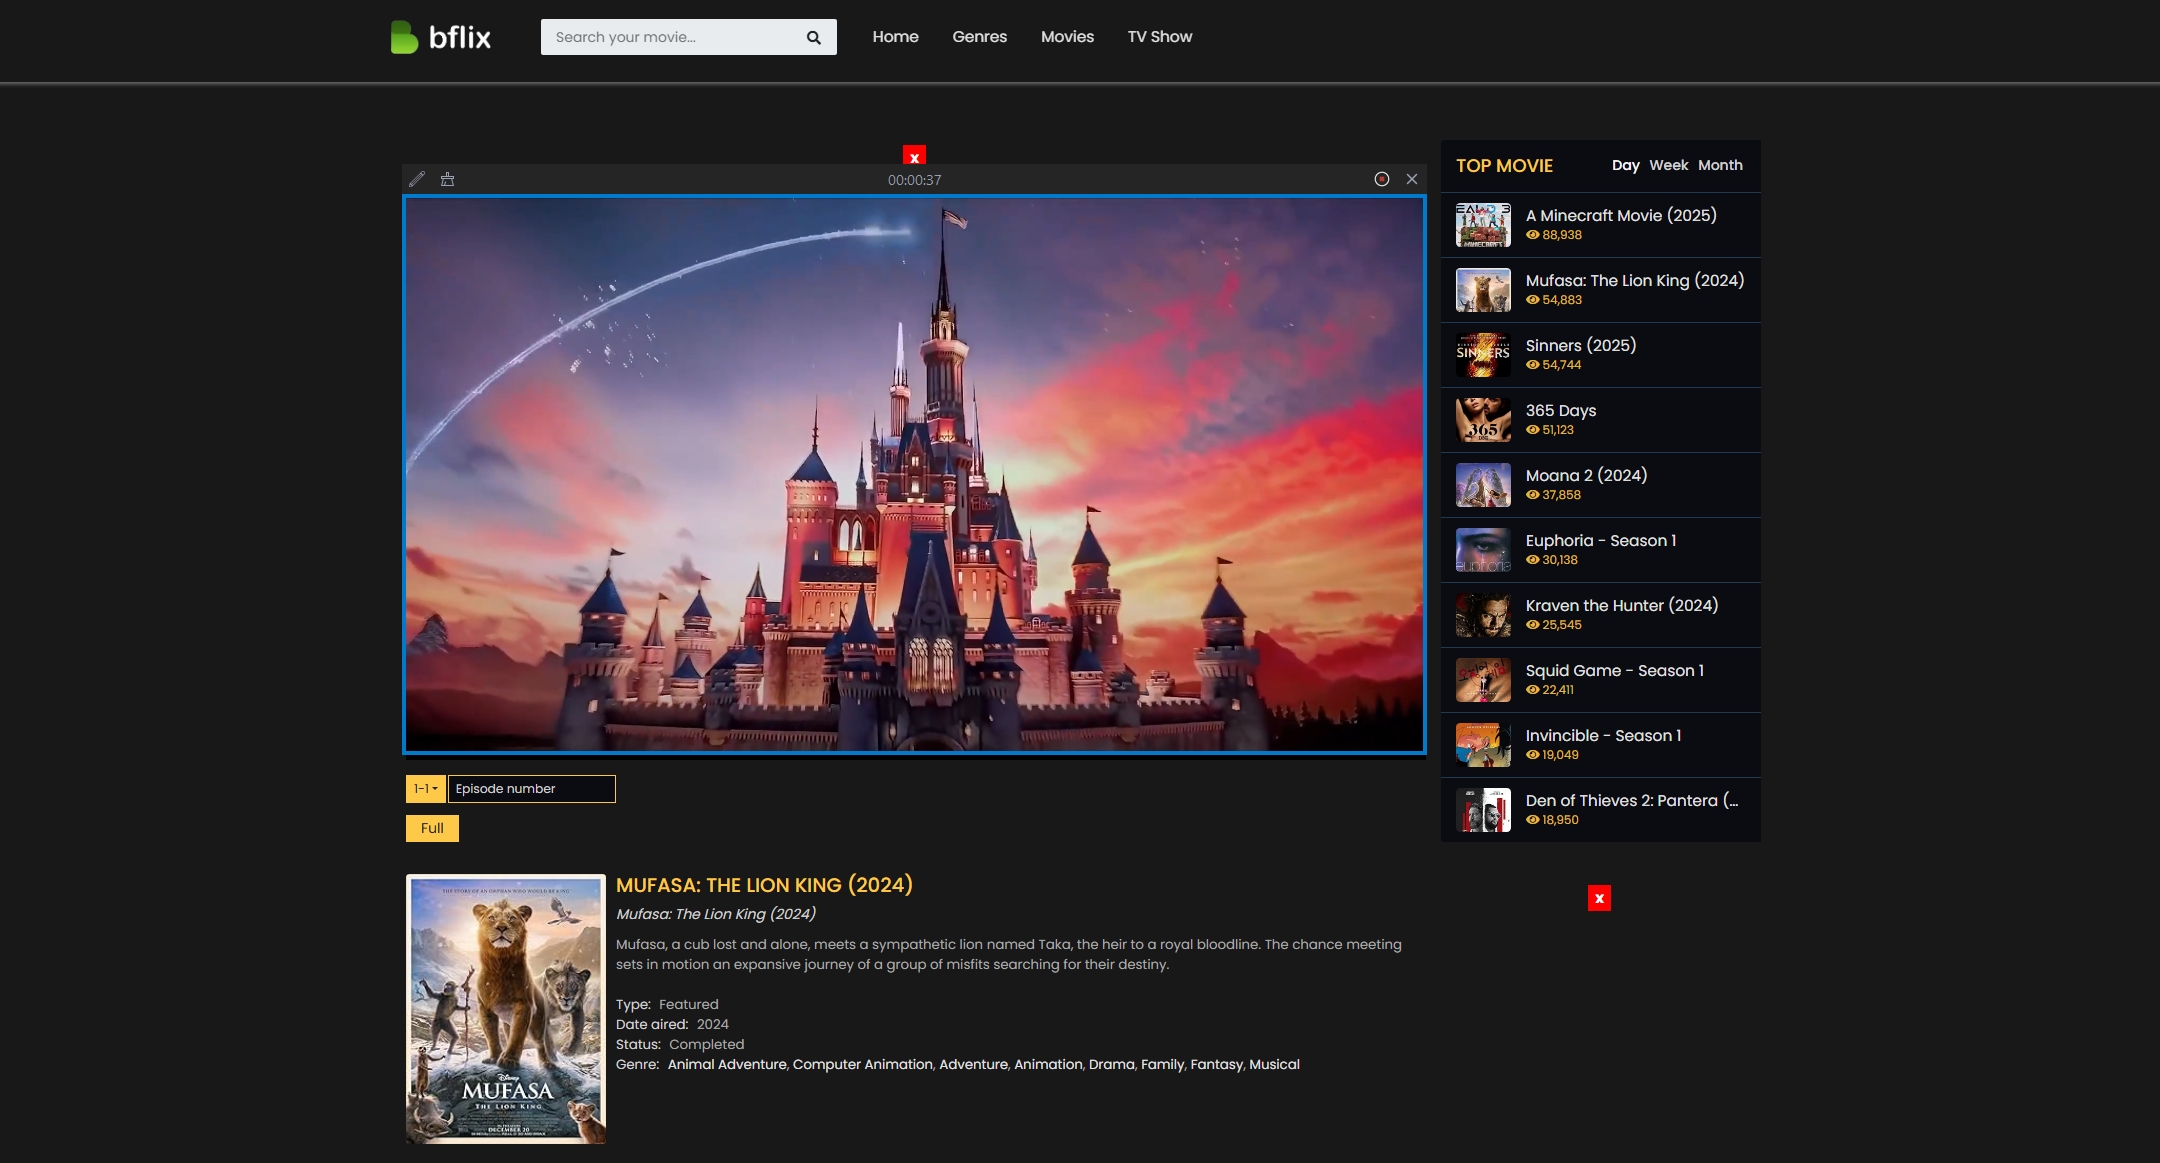This screenshot has width=2160, height=1163.
Task: Click the video player area
Action: (x=914, y=474)
